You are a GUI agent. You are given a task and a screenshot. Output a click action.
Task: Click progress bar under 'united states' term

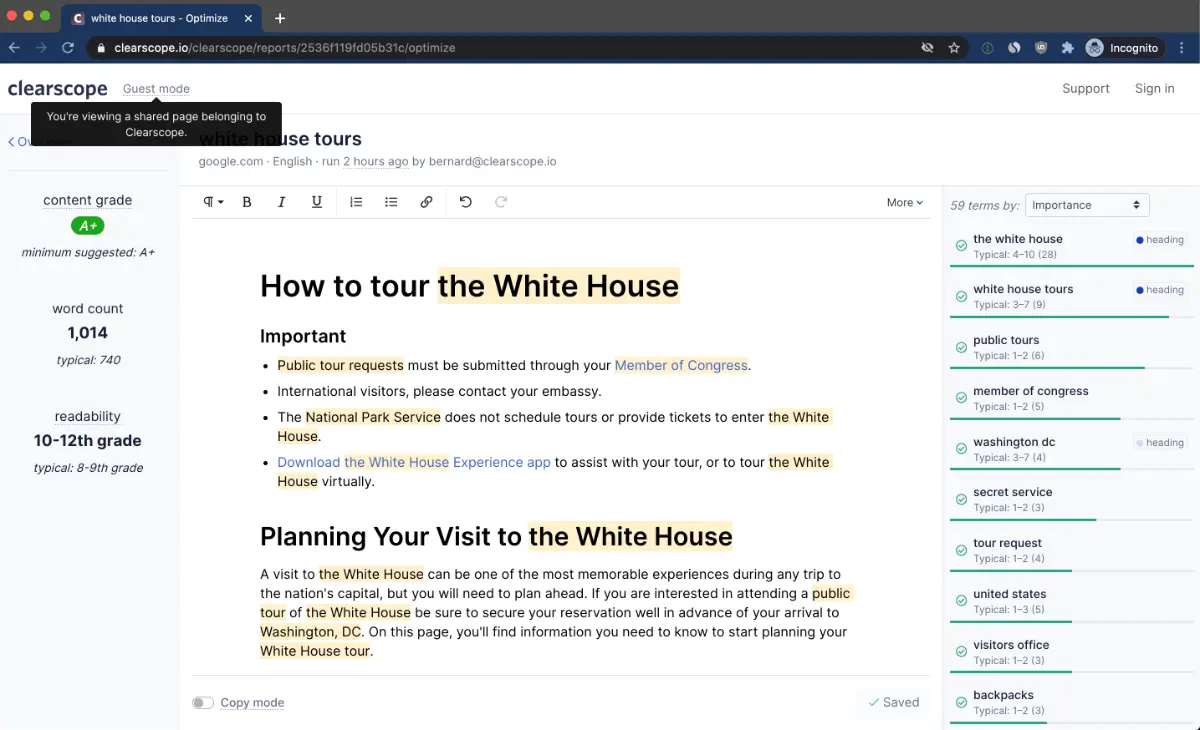tap(1071, 621)
